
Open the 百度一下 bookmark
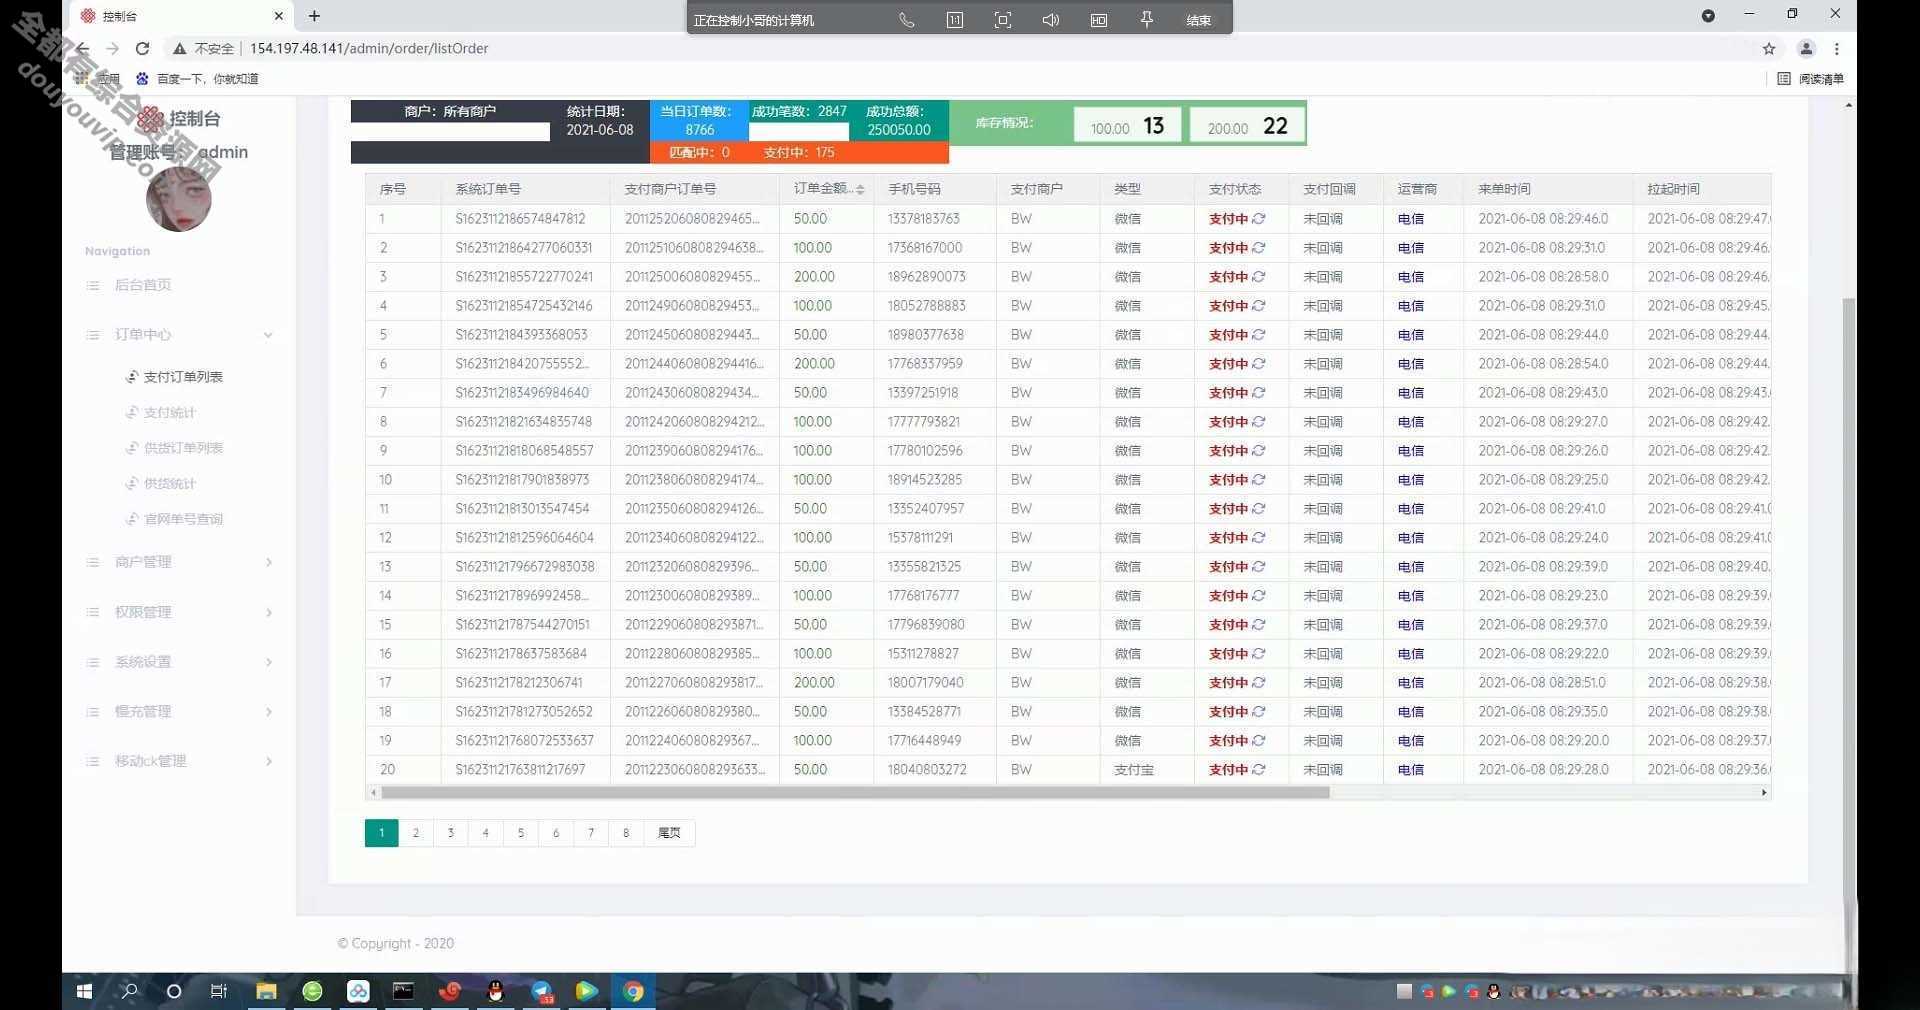pos(198,79)
